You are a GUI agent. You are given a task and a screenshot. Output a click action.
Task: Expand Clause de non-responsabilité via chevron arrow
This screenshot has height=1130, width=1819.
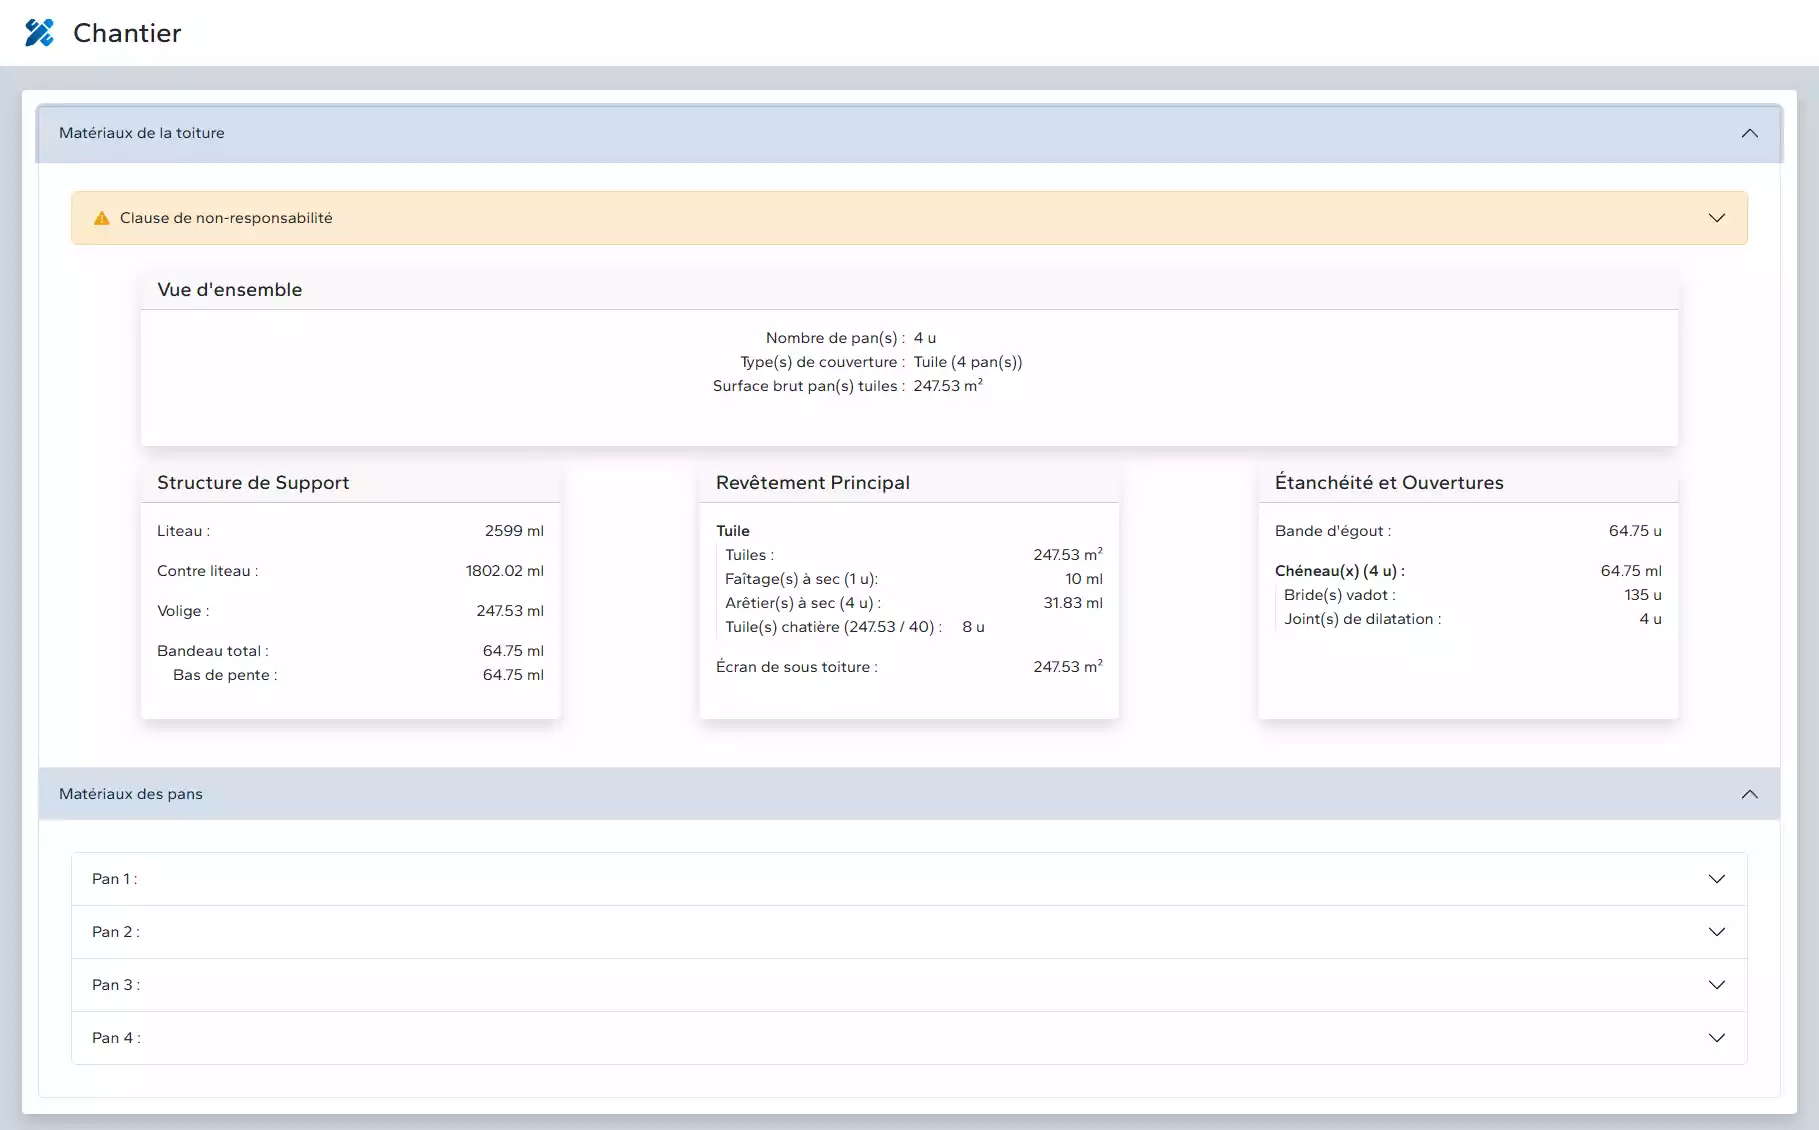(1716, 218)
